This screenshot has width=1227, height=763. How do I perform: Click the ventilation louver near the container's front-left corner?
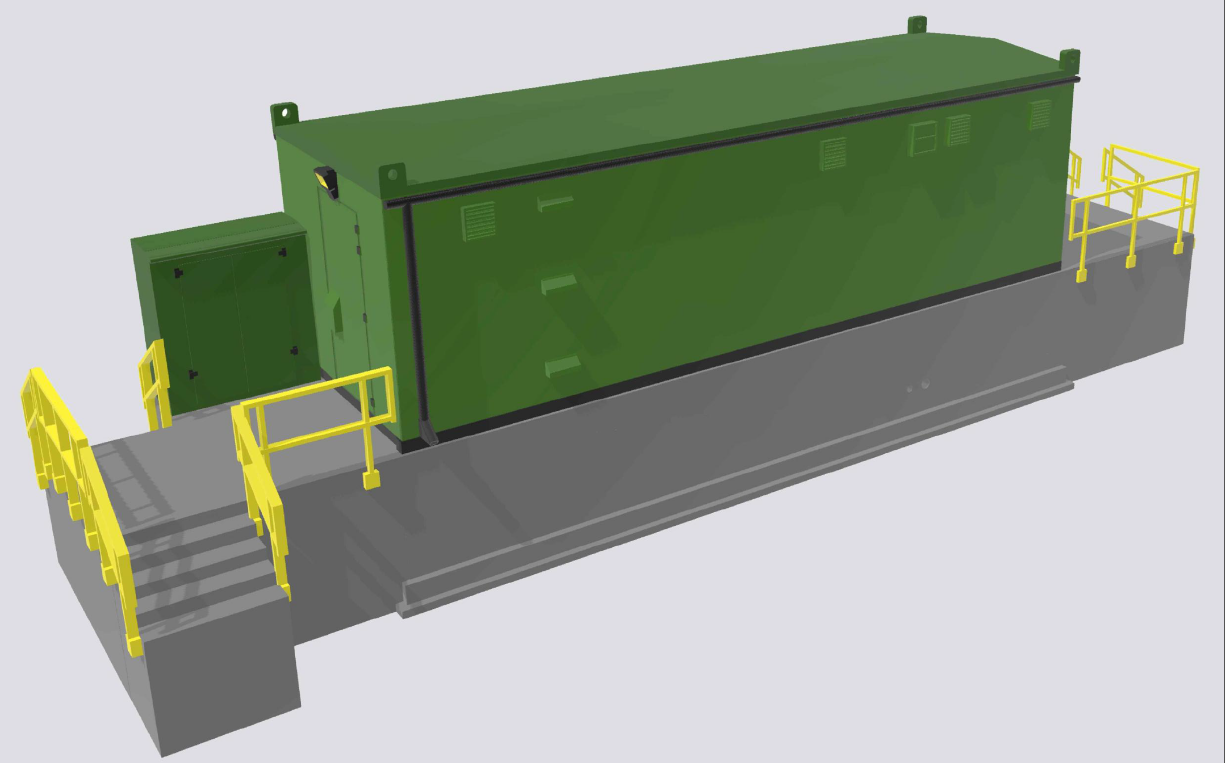(478, 220)
